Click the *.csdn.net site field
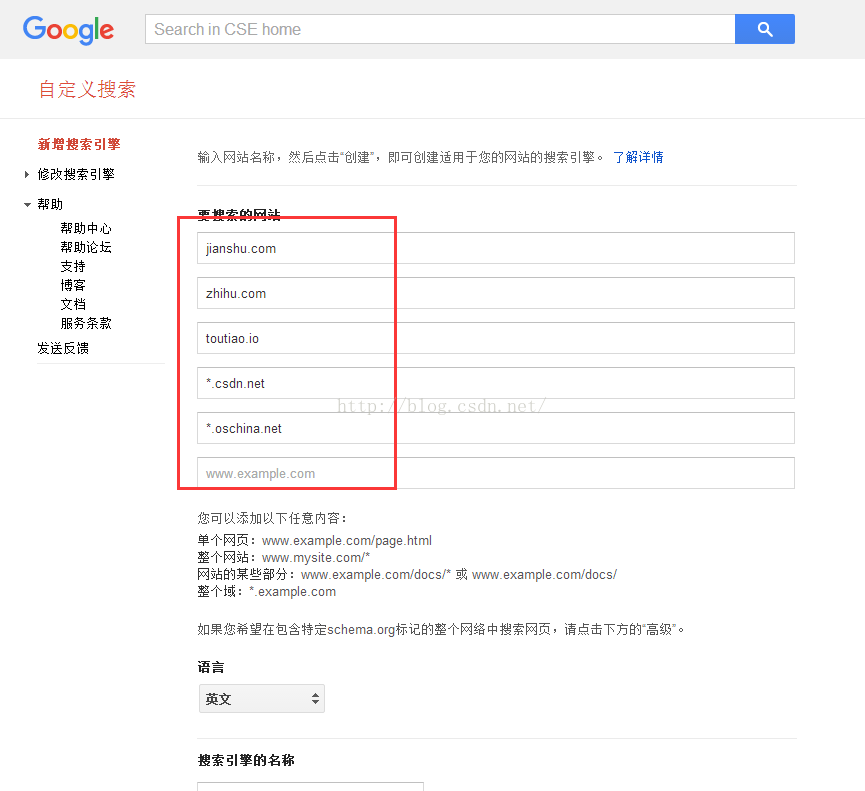This screenshot has width=865, height=791. tap(495, 383)
